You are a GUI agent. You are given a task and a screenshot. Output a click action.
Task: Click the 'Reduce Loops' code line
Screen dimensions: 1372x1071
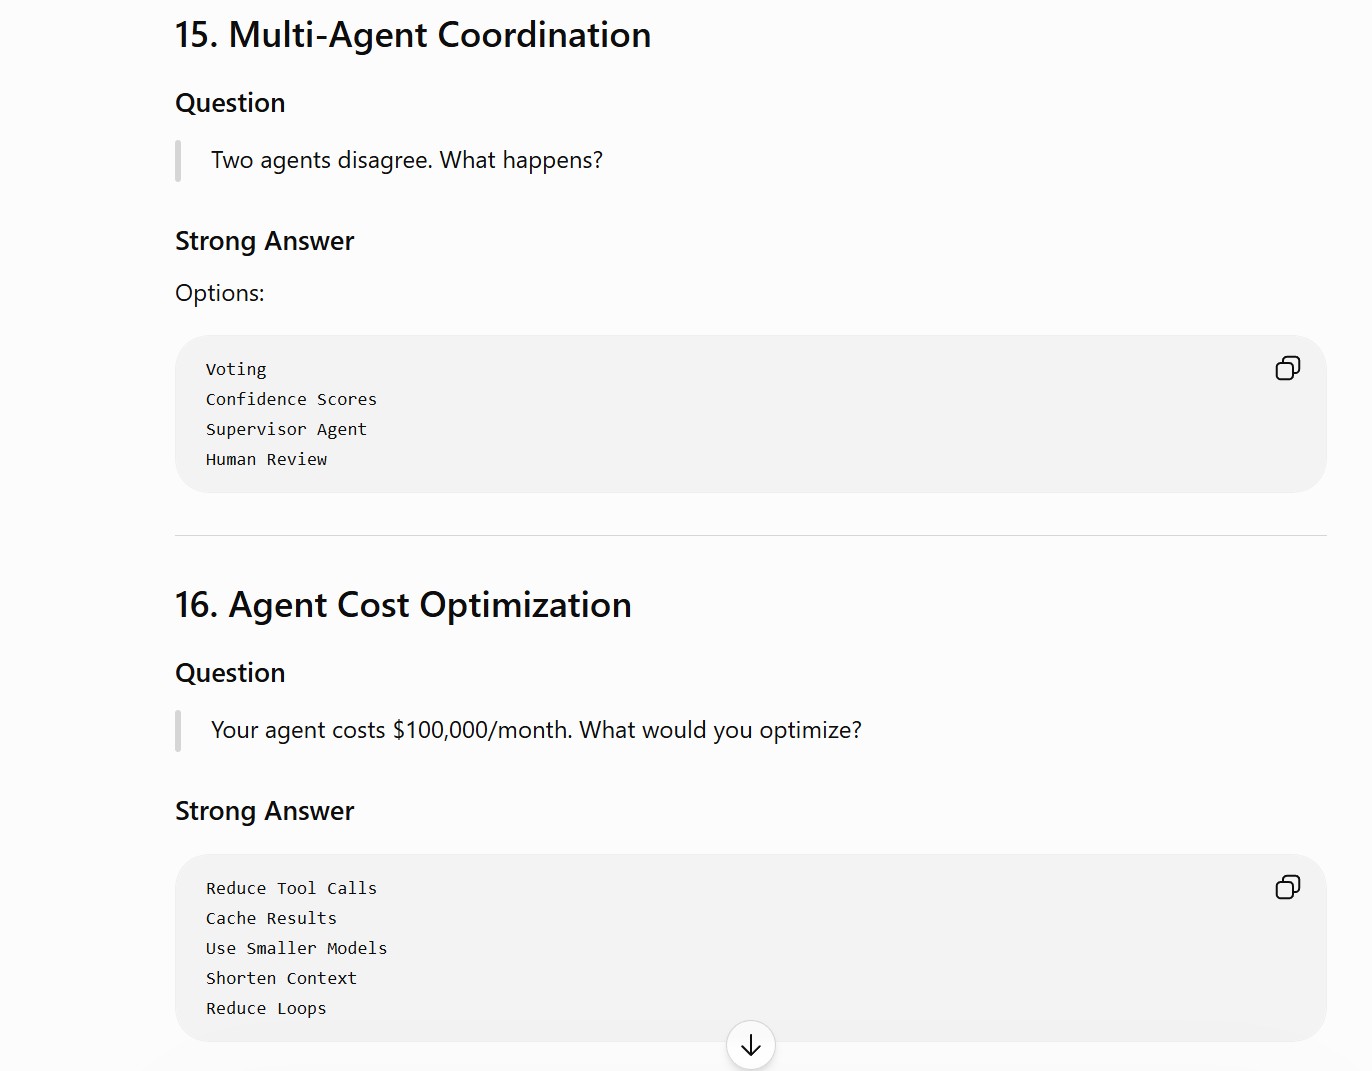[266, 1008]
